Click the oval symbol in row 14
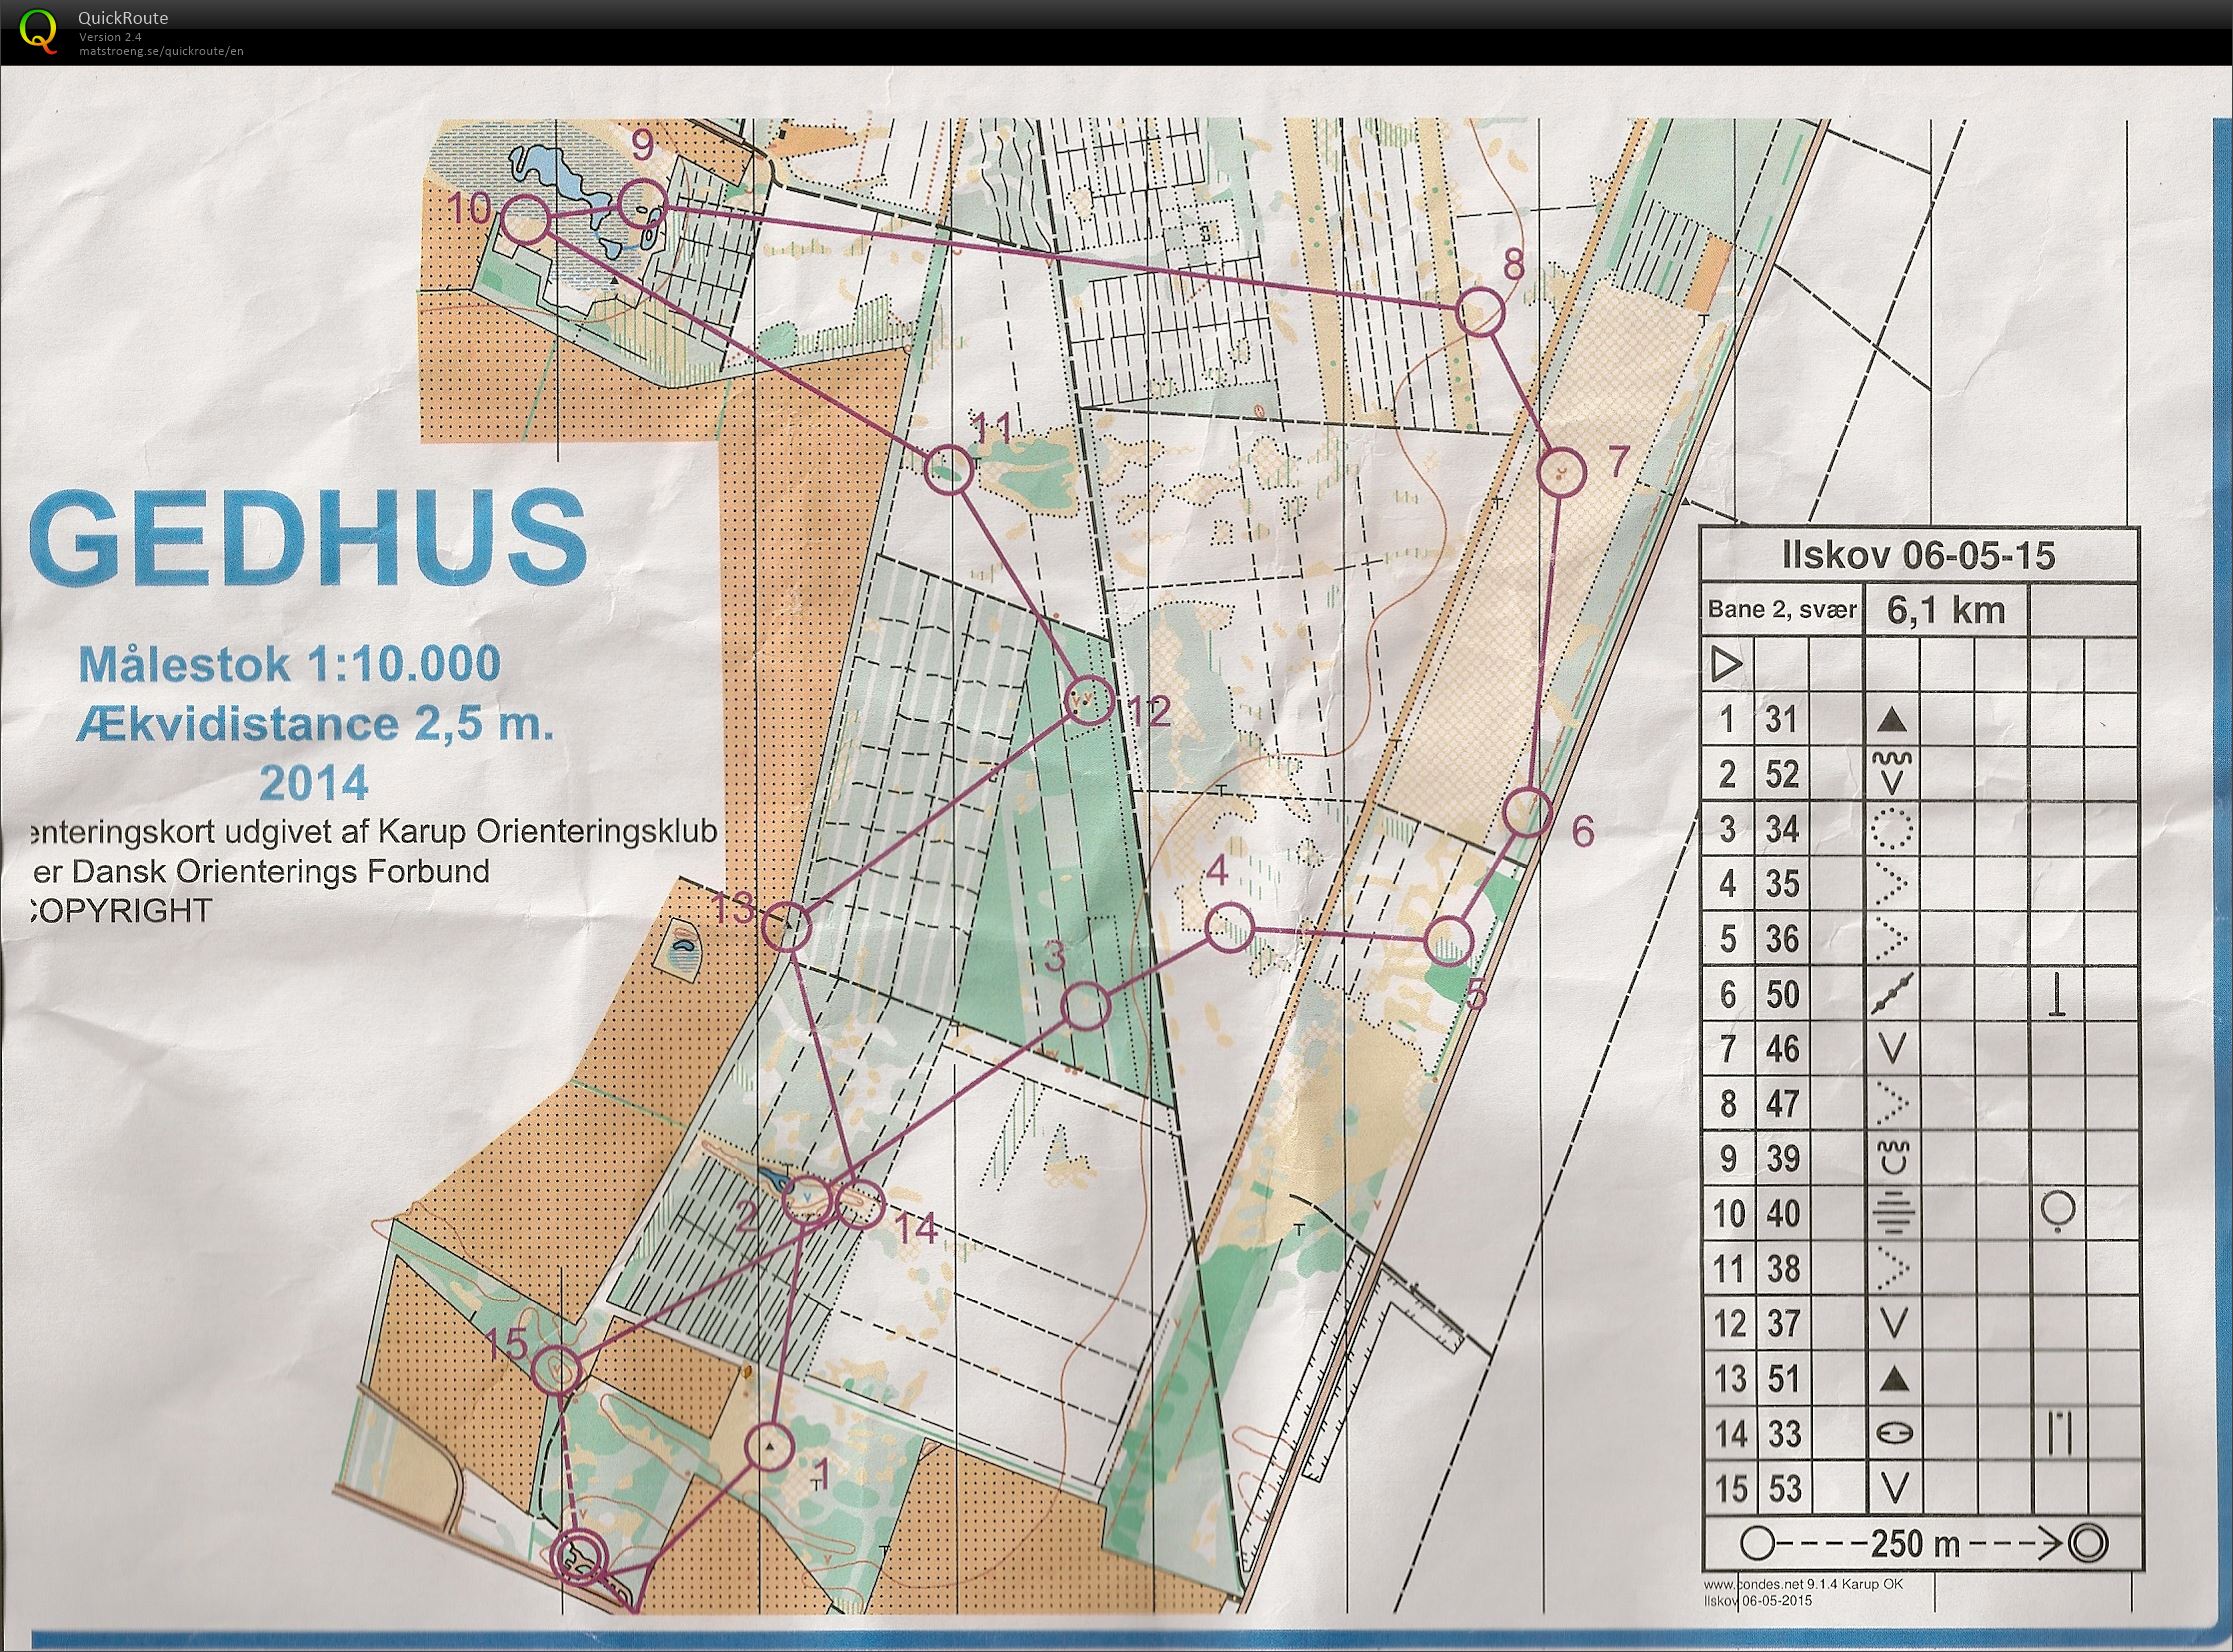Viewport: 2233px width, 1652px height. tap(1893, 1434)
